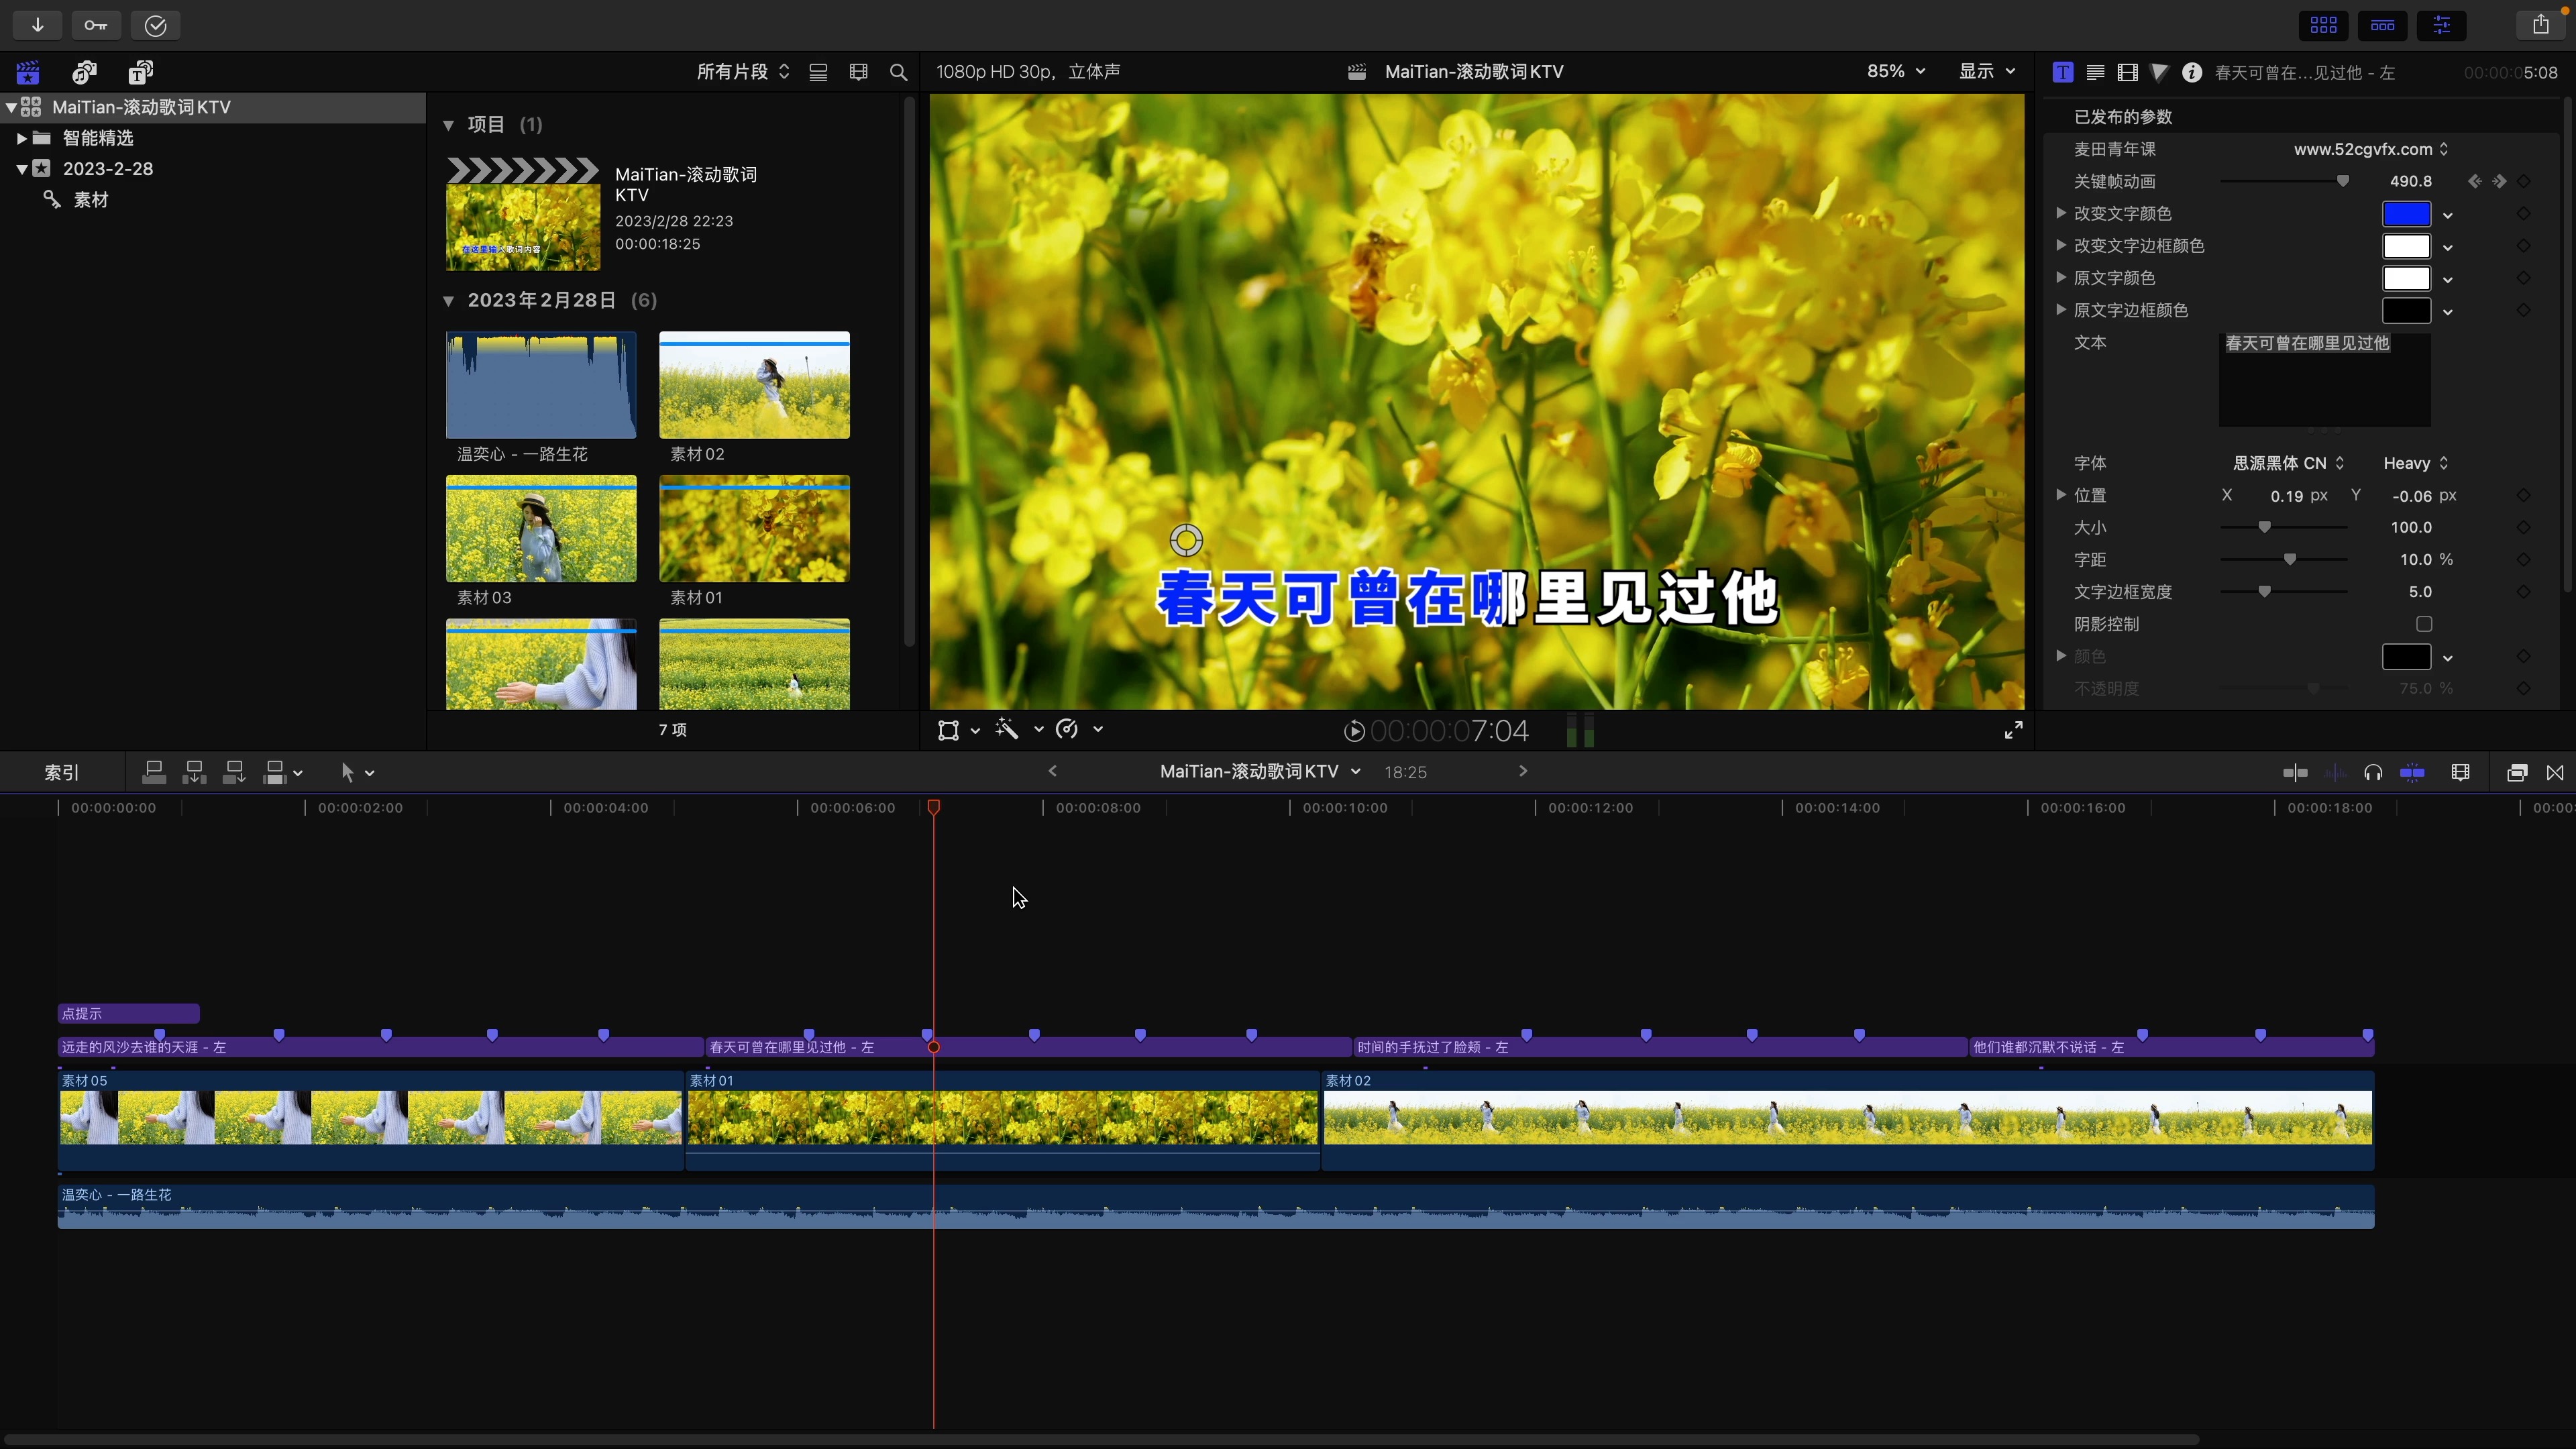Open the photos and audio sidebar
The height and width of the screenshot is (1449, 2576).
(x=85, y=72)
